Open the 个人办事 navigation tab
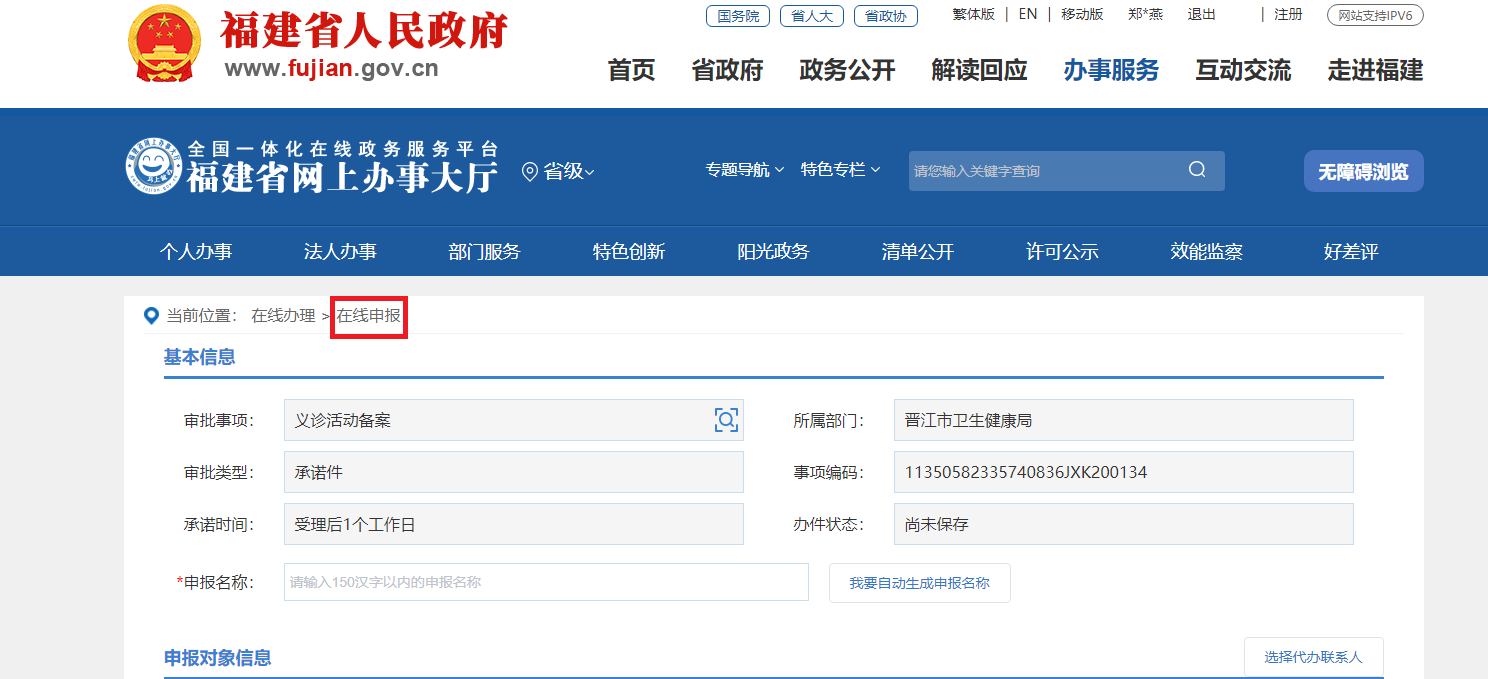Image resolution: width=1488 pixels, height=679 pixels. point(196,252)
